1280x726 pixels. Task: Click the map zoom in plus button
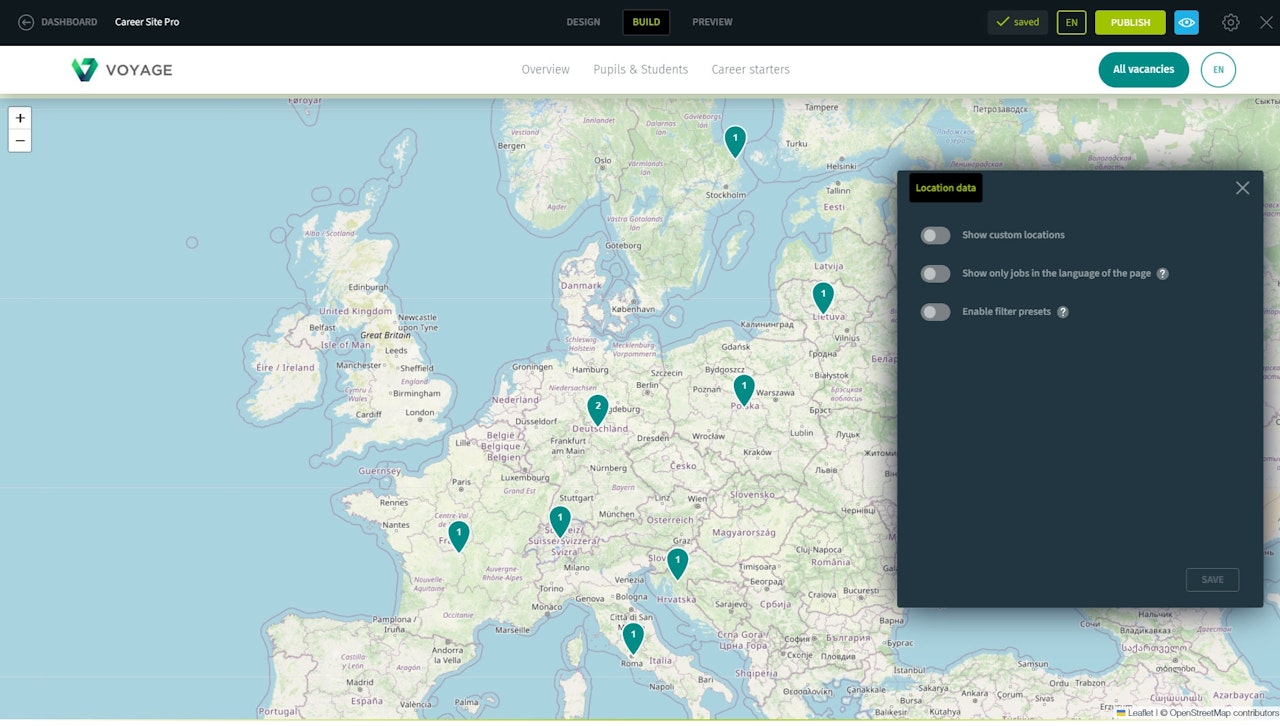[x=20, y=118]
